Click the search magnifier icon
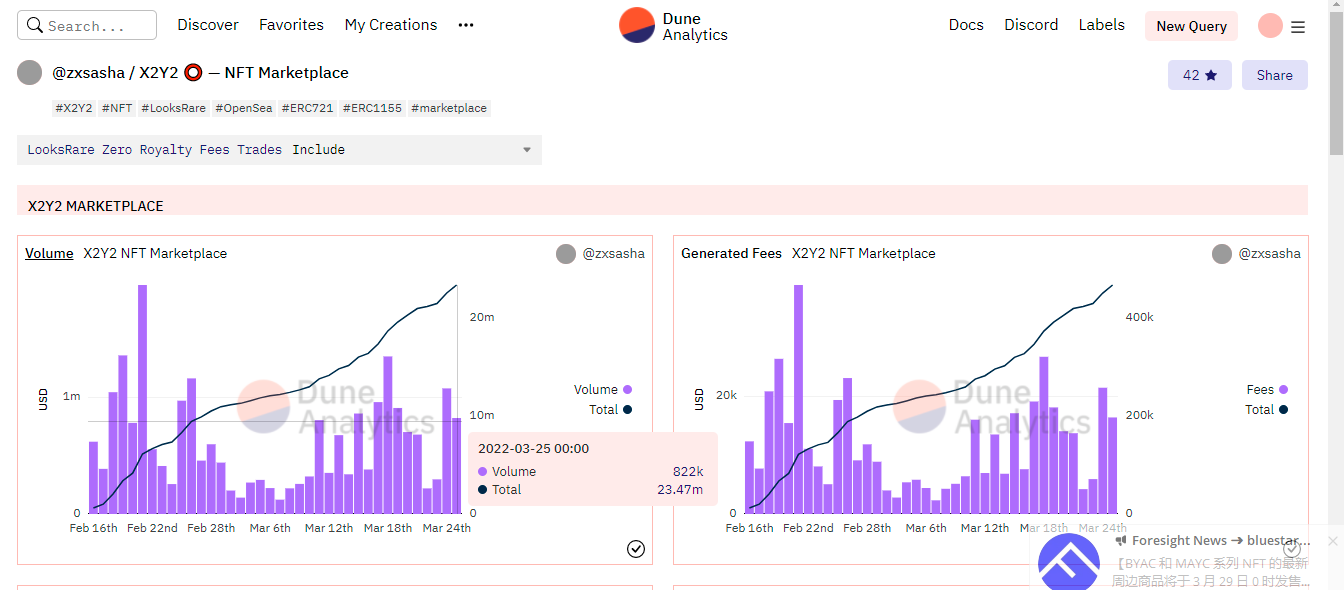 pos(35,26)
